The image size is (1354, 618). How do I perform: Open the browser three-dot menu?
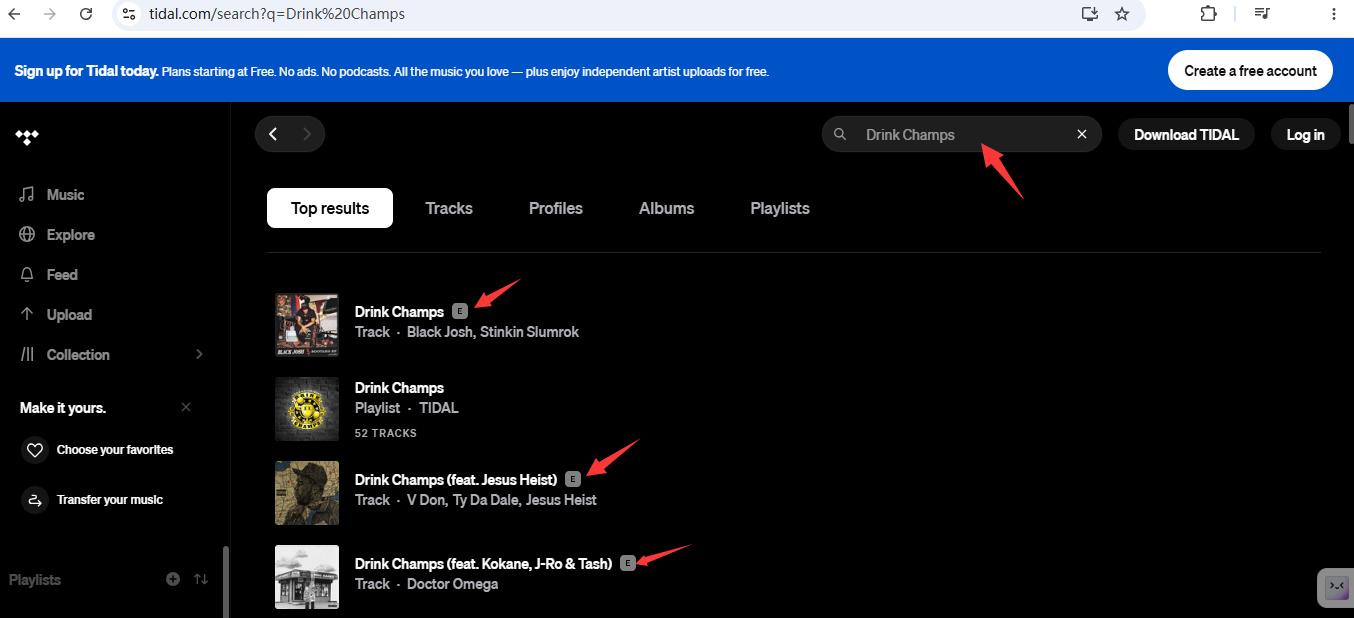click(1333, 14)
